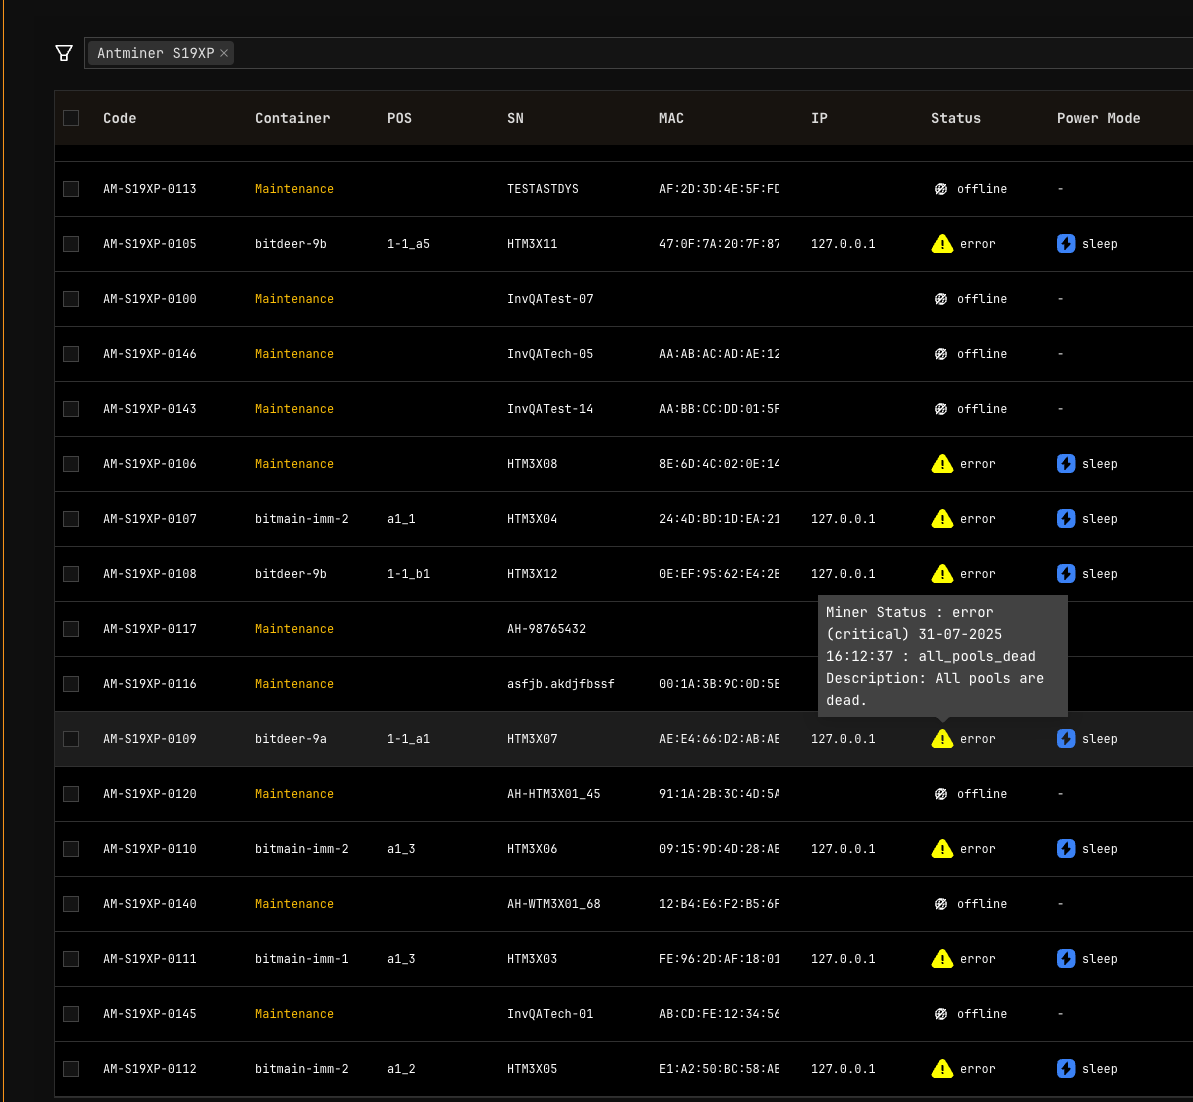The height and width of the screenshot is (1102, 1193).
Task: Click the sleep power icon on AM-S19XP-0108
Action: pos(1066,573)
